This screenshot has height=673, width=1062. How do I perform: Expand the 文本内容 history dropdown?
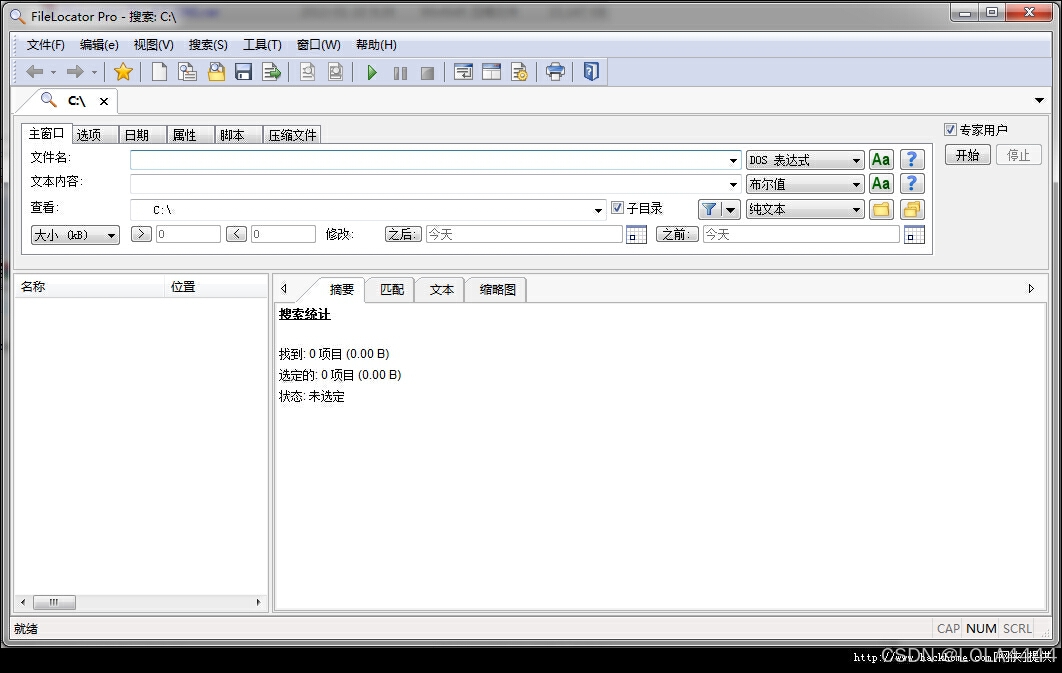point(733,184)
